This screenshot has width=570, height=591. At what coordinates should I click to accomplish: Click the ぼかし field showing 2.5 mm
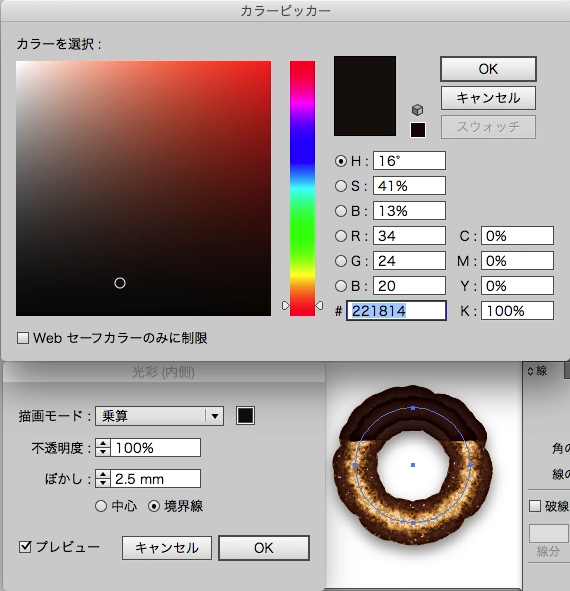[x=155, y=479]
